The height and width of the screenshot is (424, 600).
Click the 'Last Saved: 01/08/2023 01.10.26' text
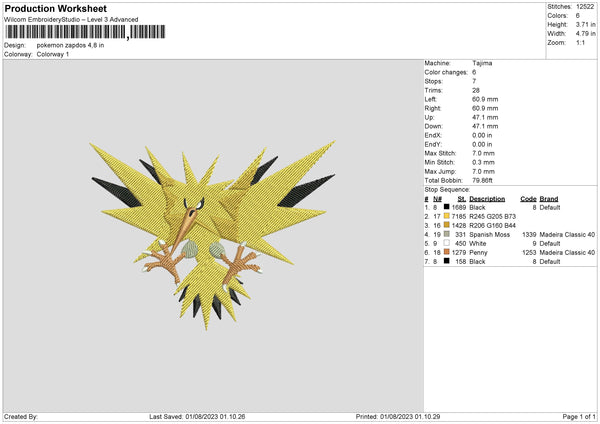(197, 417)
